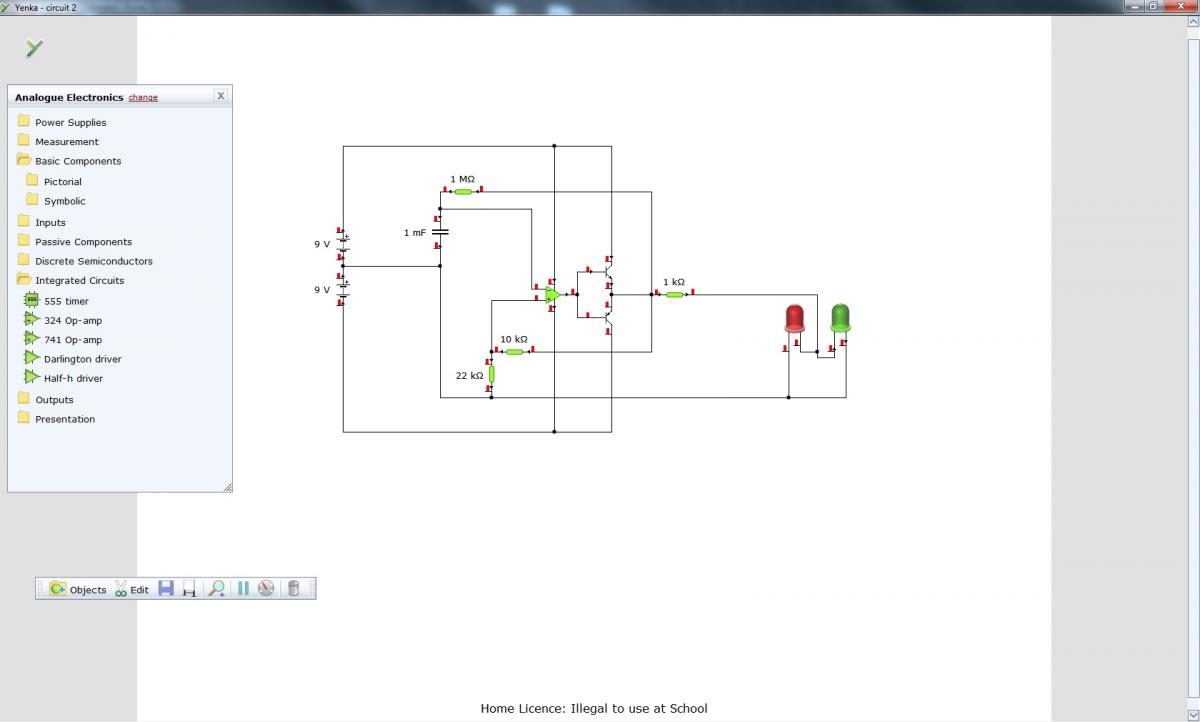The width and height of the screenshot is (1200, 722).
Task: Save the circuit with the floppy disk icon
Action: point(166,588)
